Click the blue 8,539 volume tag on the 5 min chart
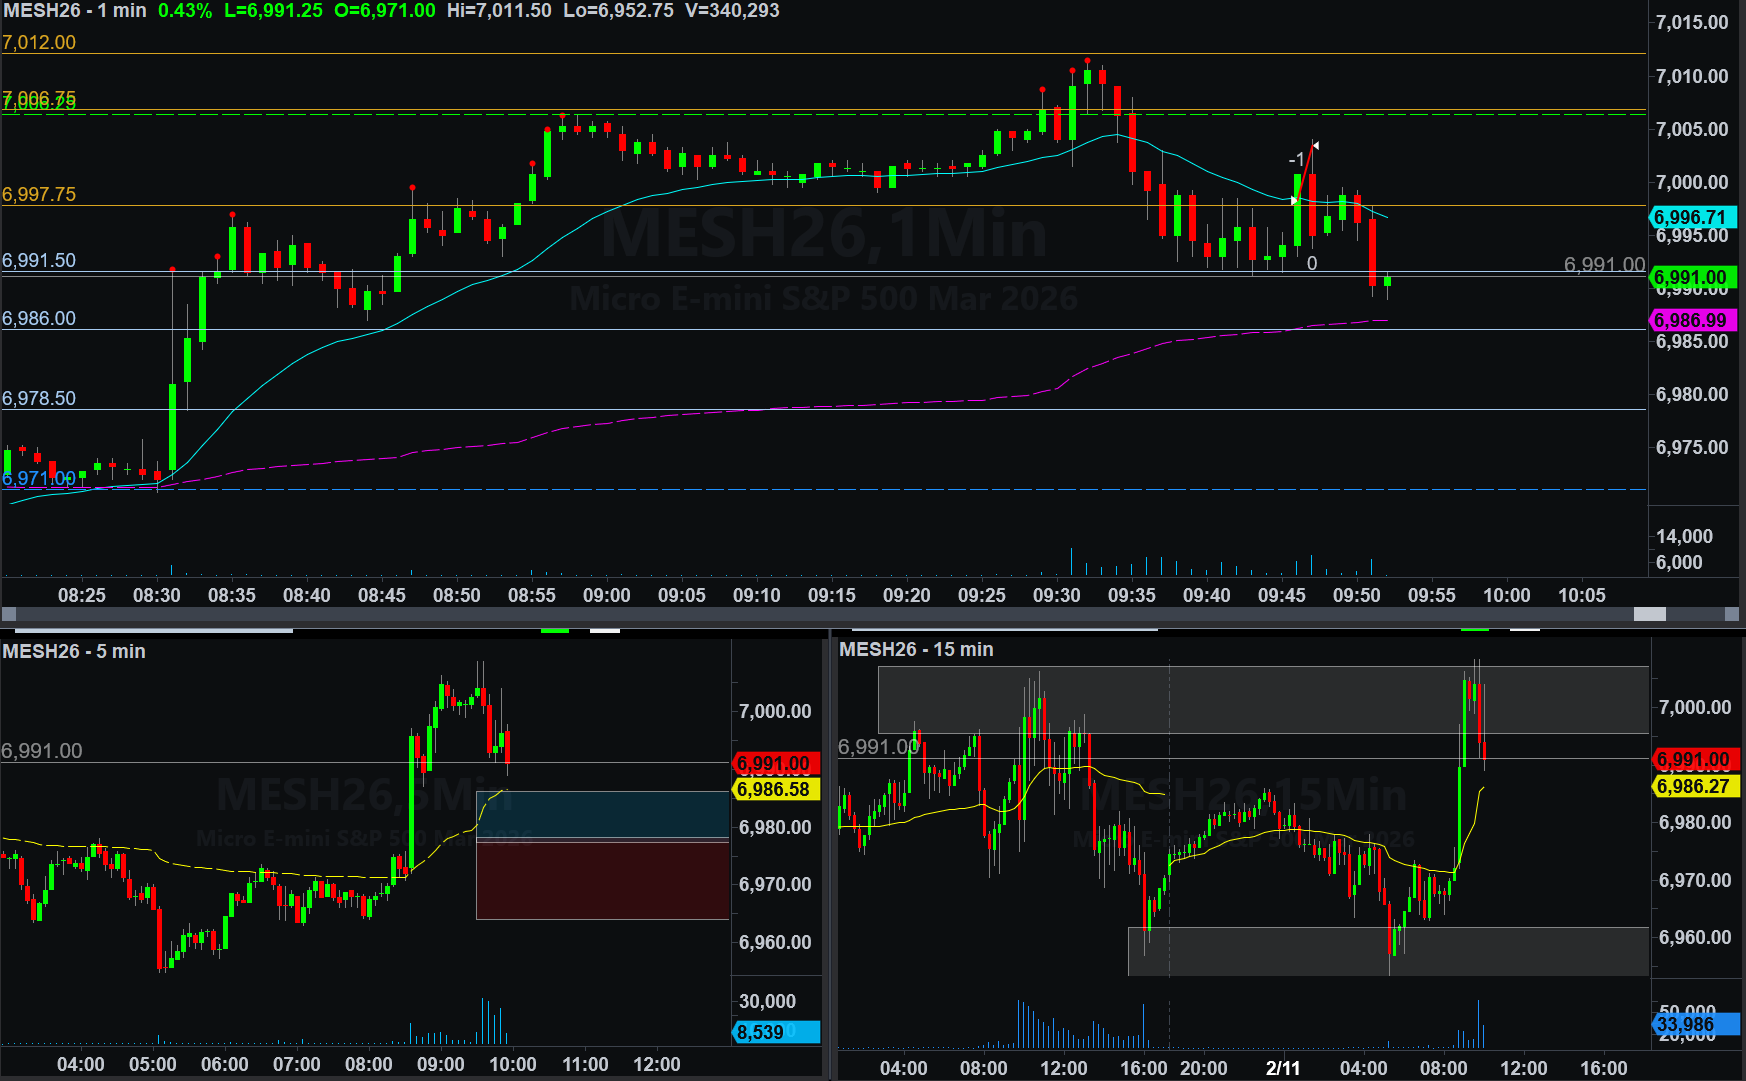 pyautogui.click(x=775, y=1032)
